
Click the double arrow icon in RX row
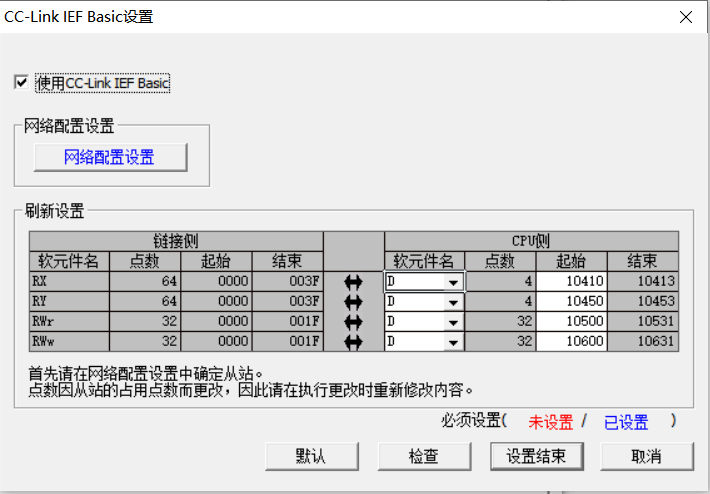coord(353,282)
